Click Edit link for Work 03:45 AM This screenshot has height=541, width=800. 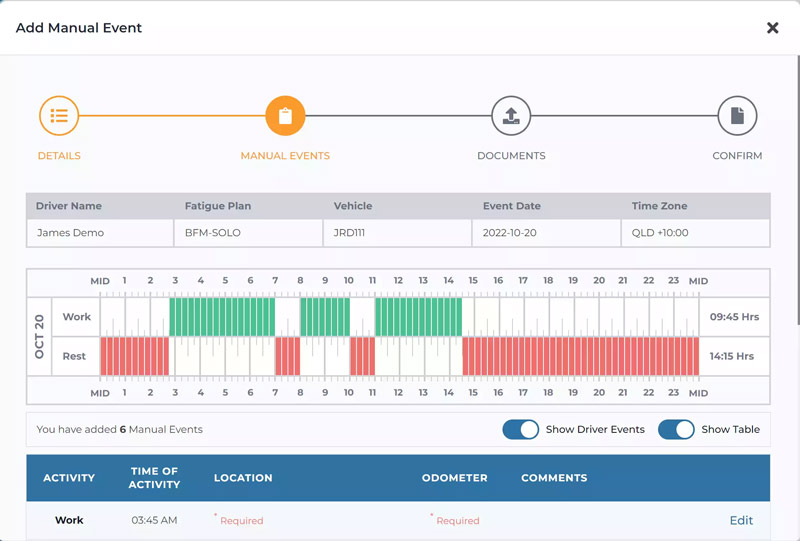[x=741, y=520]
